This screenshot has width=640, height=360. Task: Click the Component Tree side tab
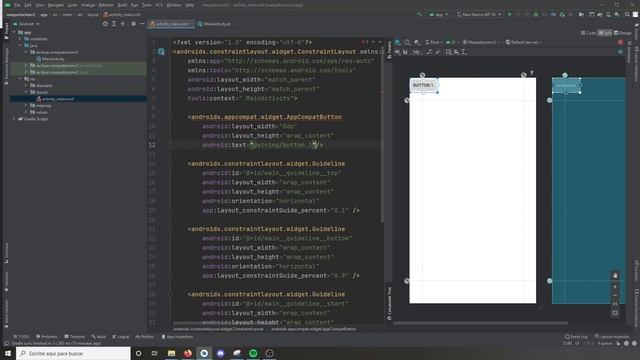(x=389, y=303)
